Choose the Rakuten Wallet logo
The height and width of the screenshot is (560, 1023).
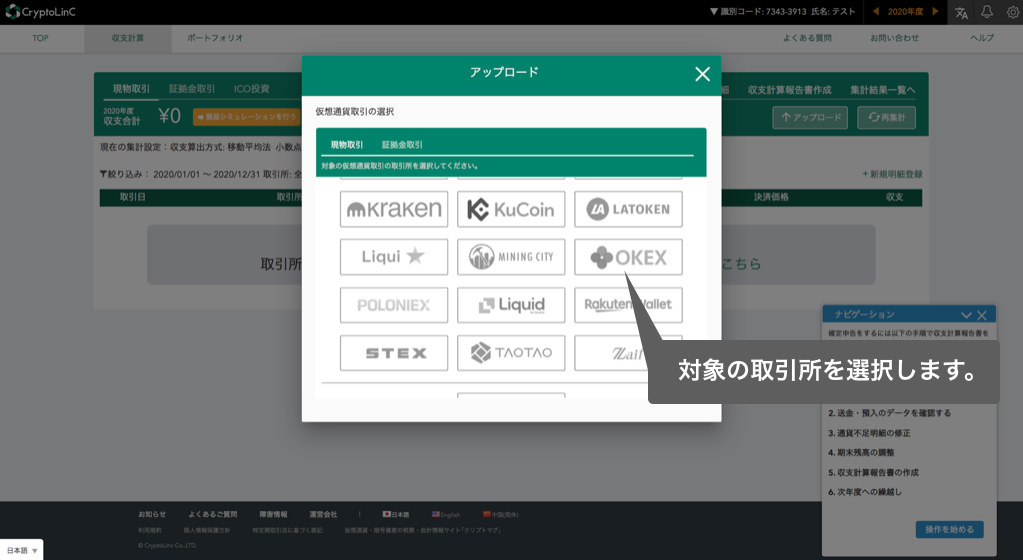[x=628, y=305]
